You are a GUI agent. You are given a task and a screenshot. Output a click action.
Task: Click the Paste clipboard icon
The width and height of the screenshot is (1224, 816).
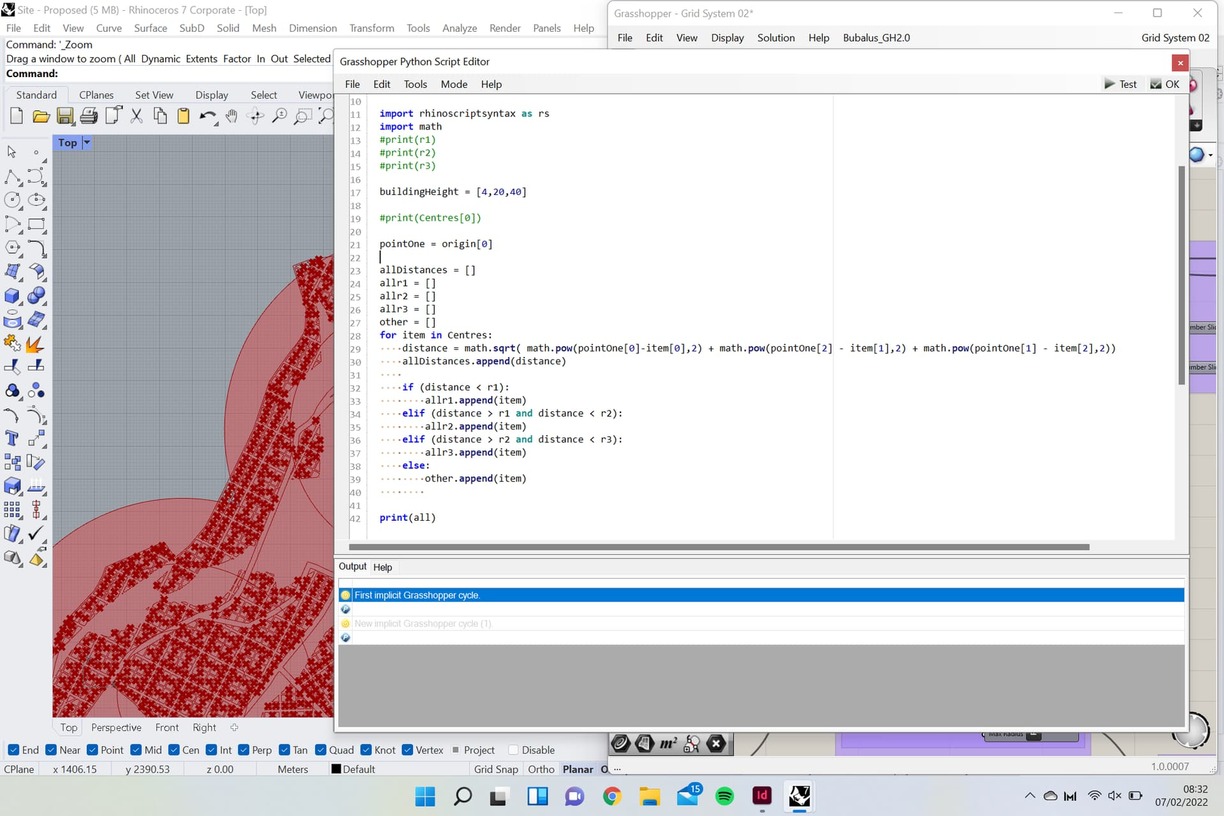click(183, 116)
